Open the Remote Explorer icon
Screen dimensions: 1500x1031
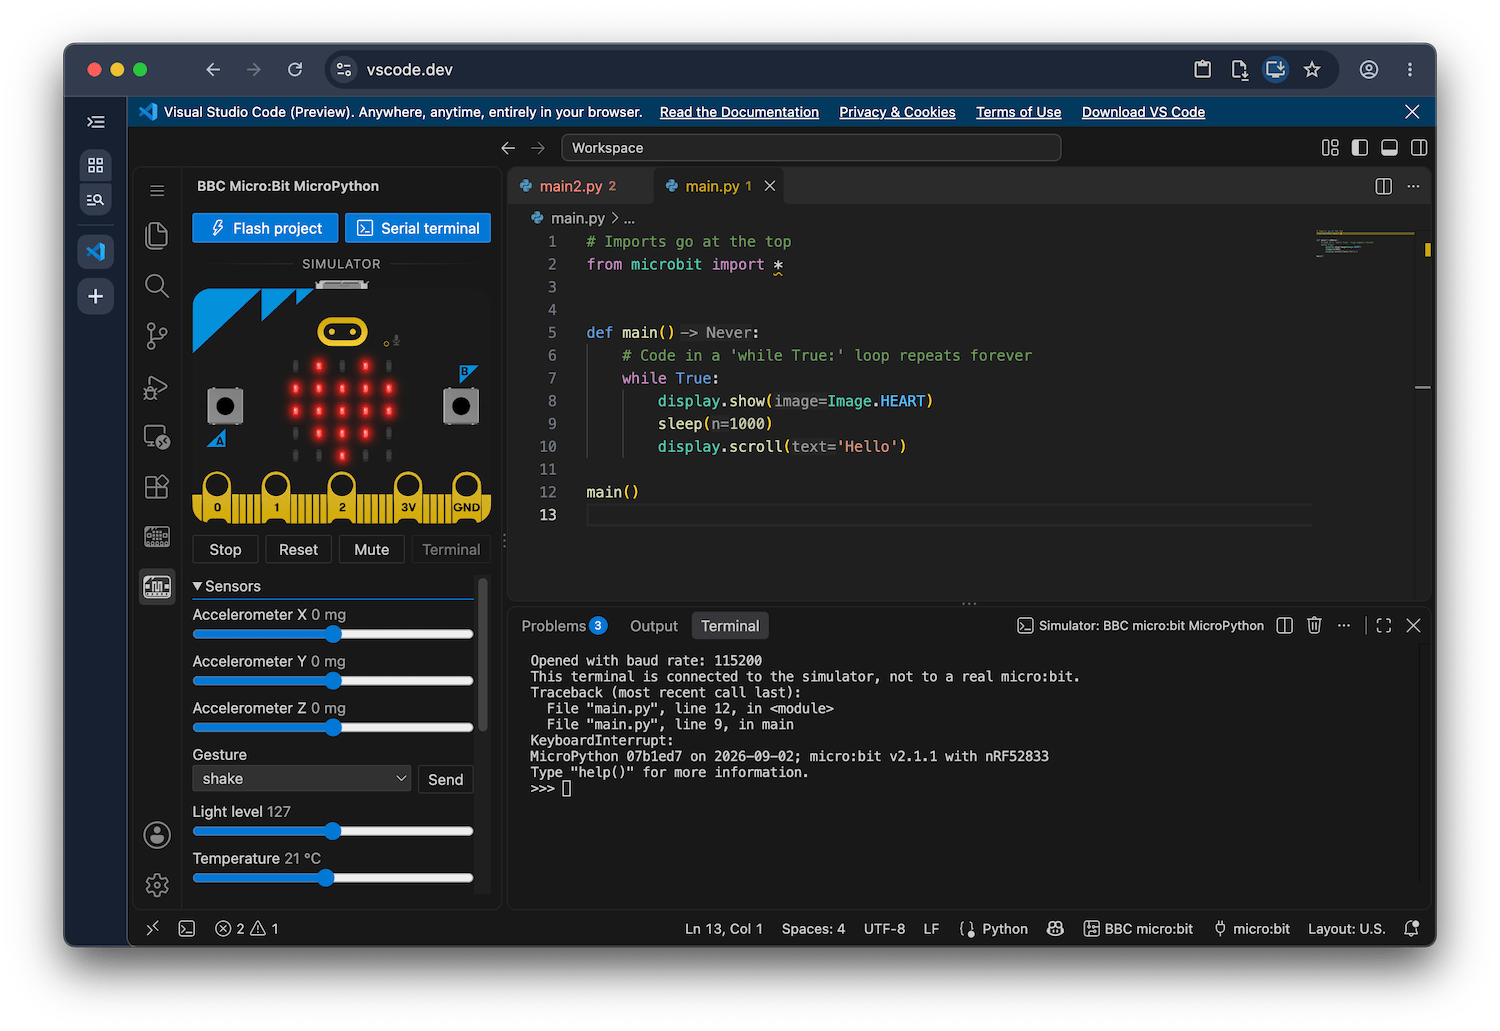coord(157,437)
